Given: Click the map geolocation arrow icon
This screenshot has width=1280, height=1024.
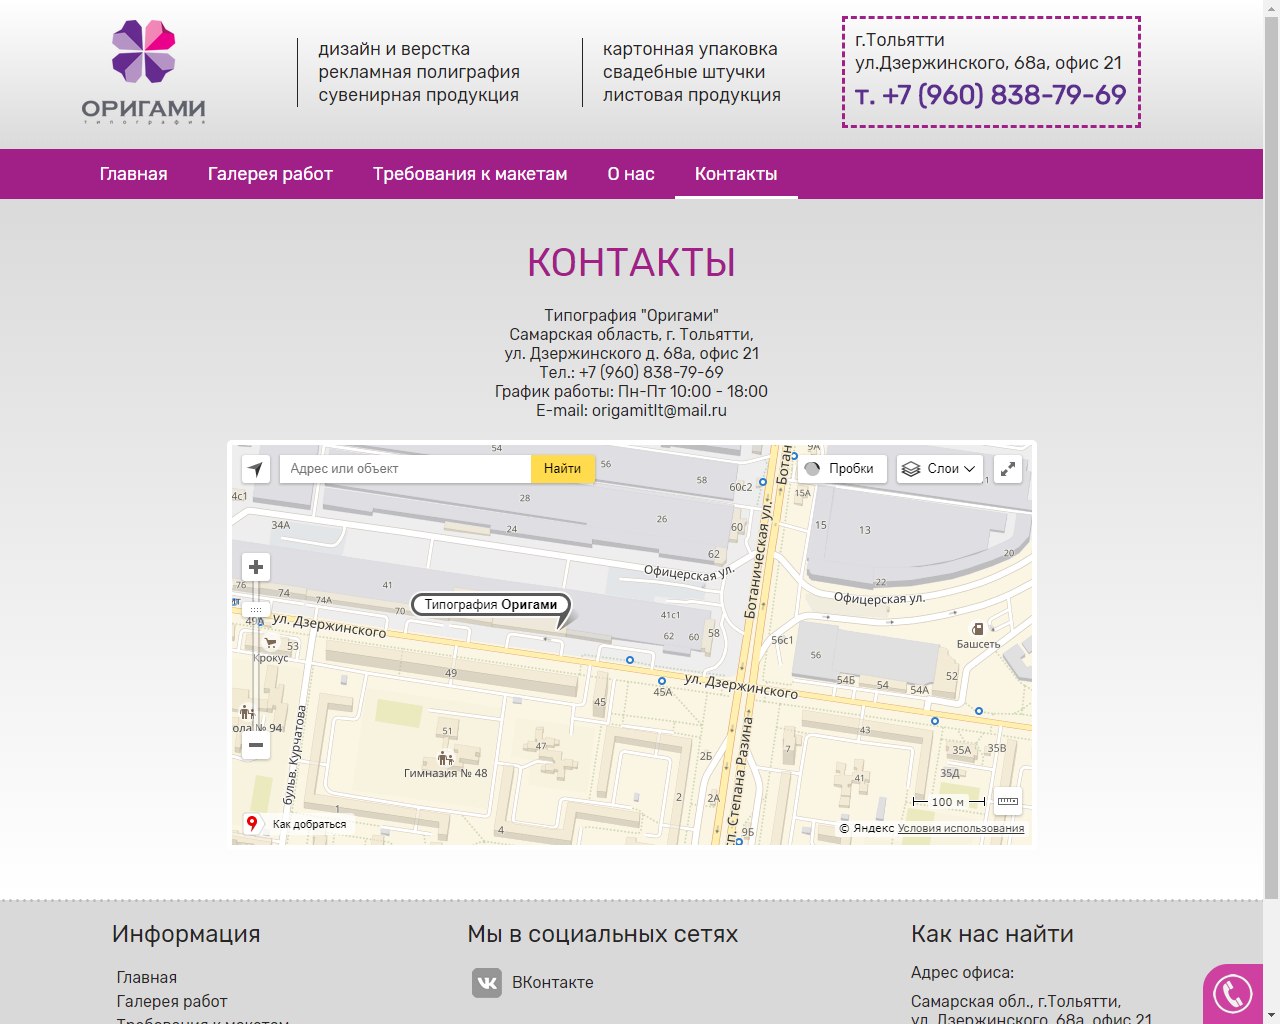Looking at the screenshot, I should tap(256, 468).
